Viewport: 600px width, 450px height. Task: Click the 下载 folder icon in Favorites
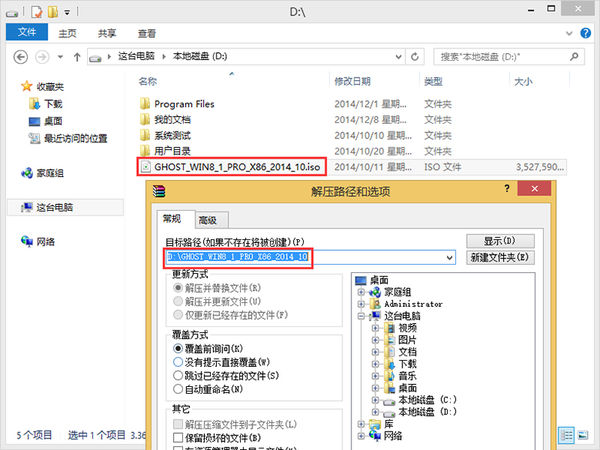tap(33, 104)
